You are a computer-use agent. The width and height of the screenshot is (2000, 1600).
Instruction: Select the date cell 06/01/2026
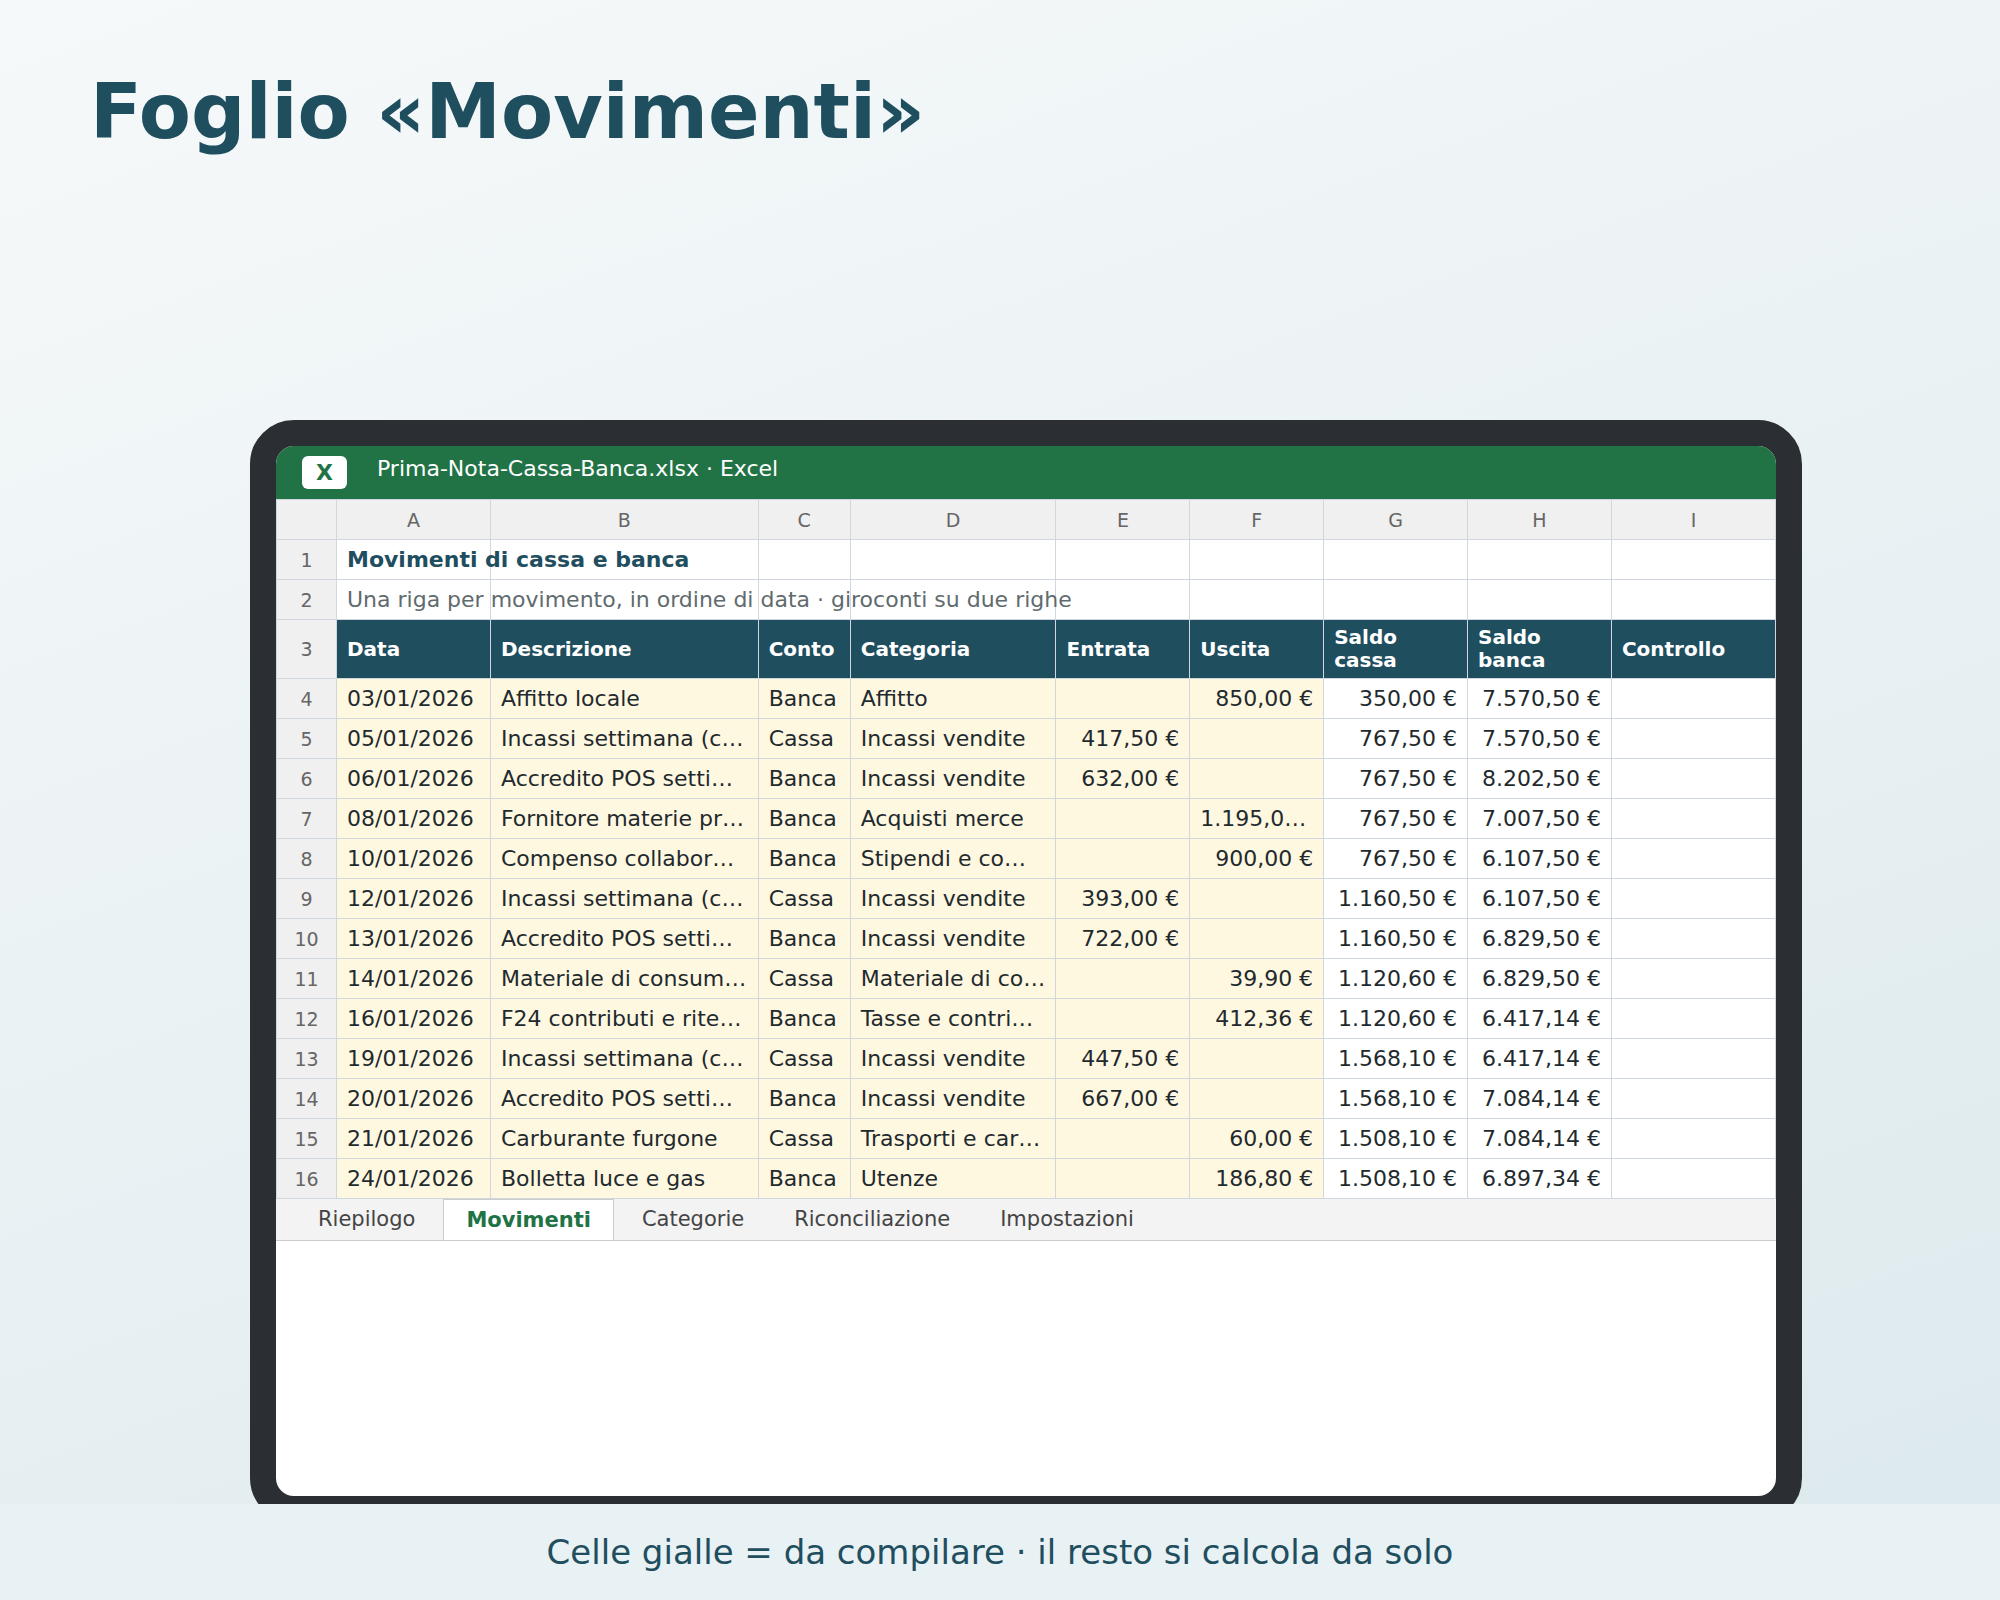[413, 779]
